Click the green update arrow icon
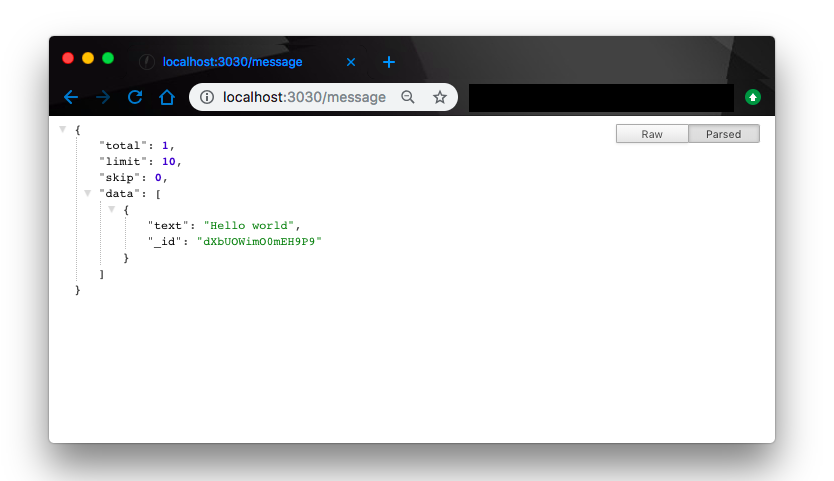 pos(753,97)
